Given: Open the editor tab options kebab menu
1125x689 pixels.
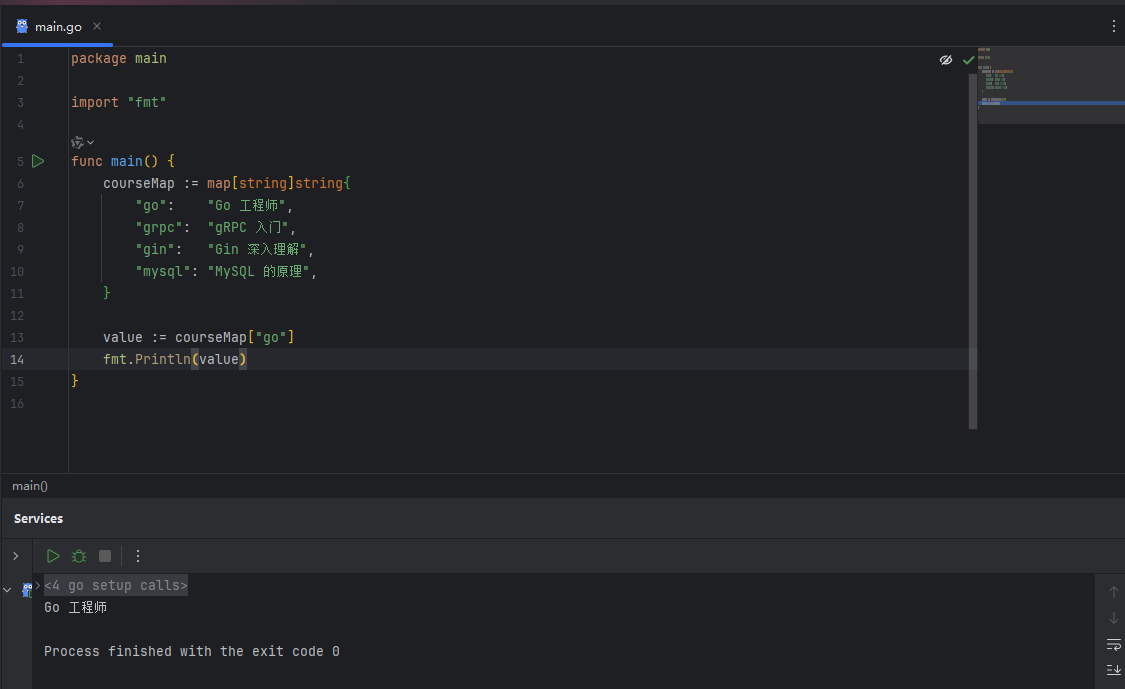Looking at the screenshot, I should point(1114,27).
